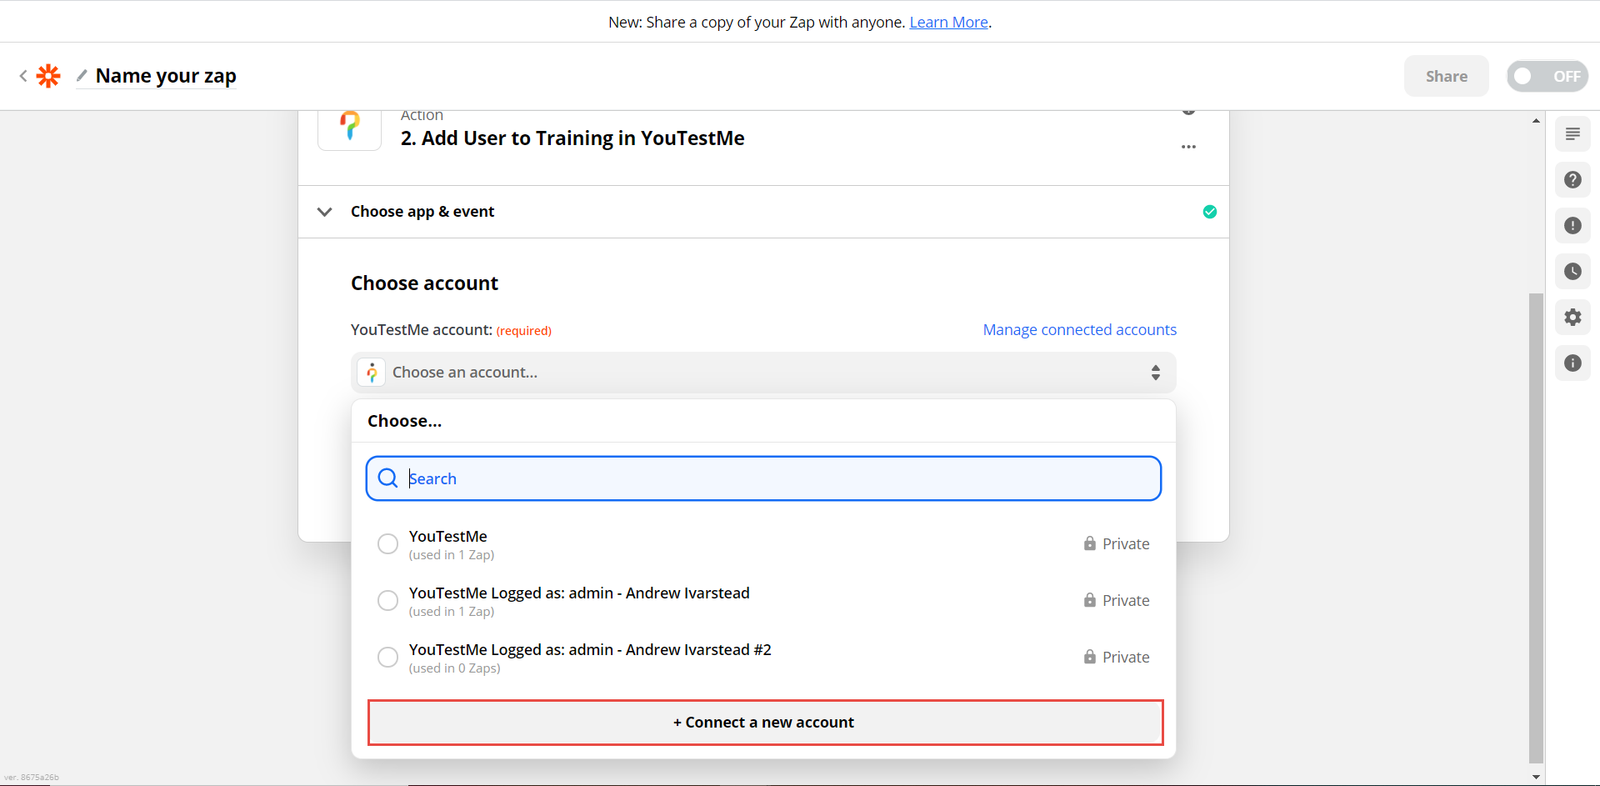
Task: Select Andrew Ivarstead #2 account option
Action: pyautogui.click(x=388, y=657)
